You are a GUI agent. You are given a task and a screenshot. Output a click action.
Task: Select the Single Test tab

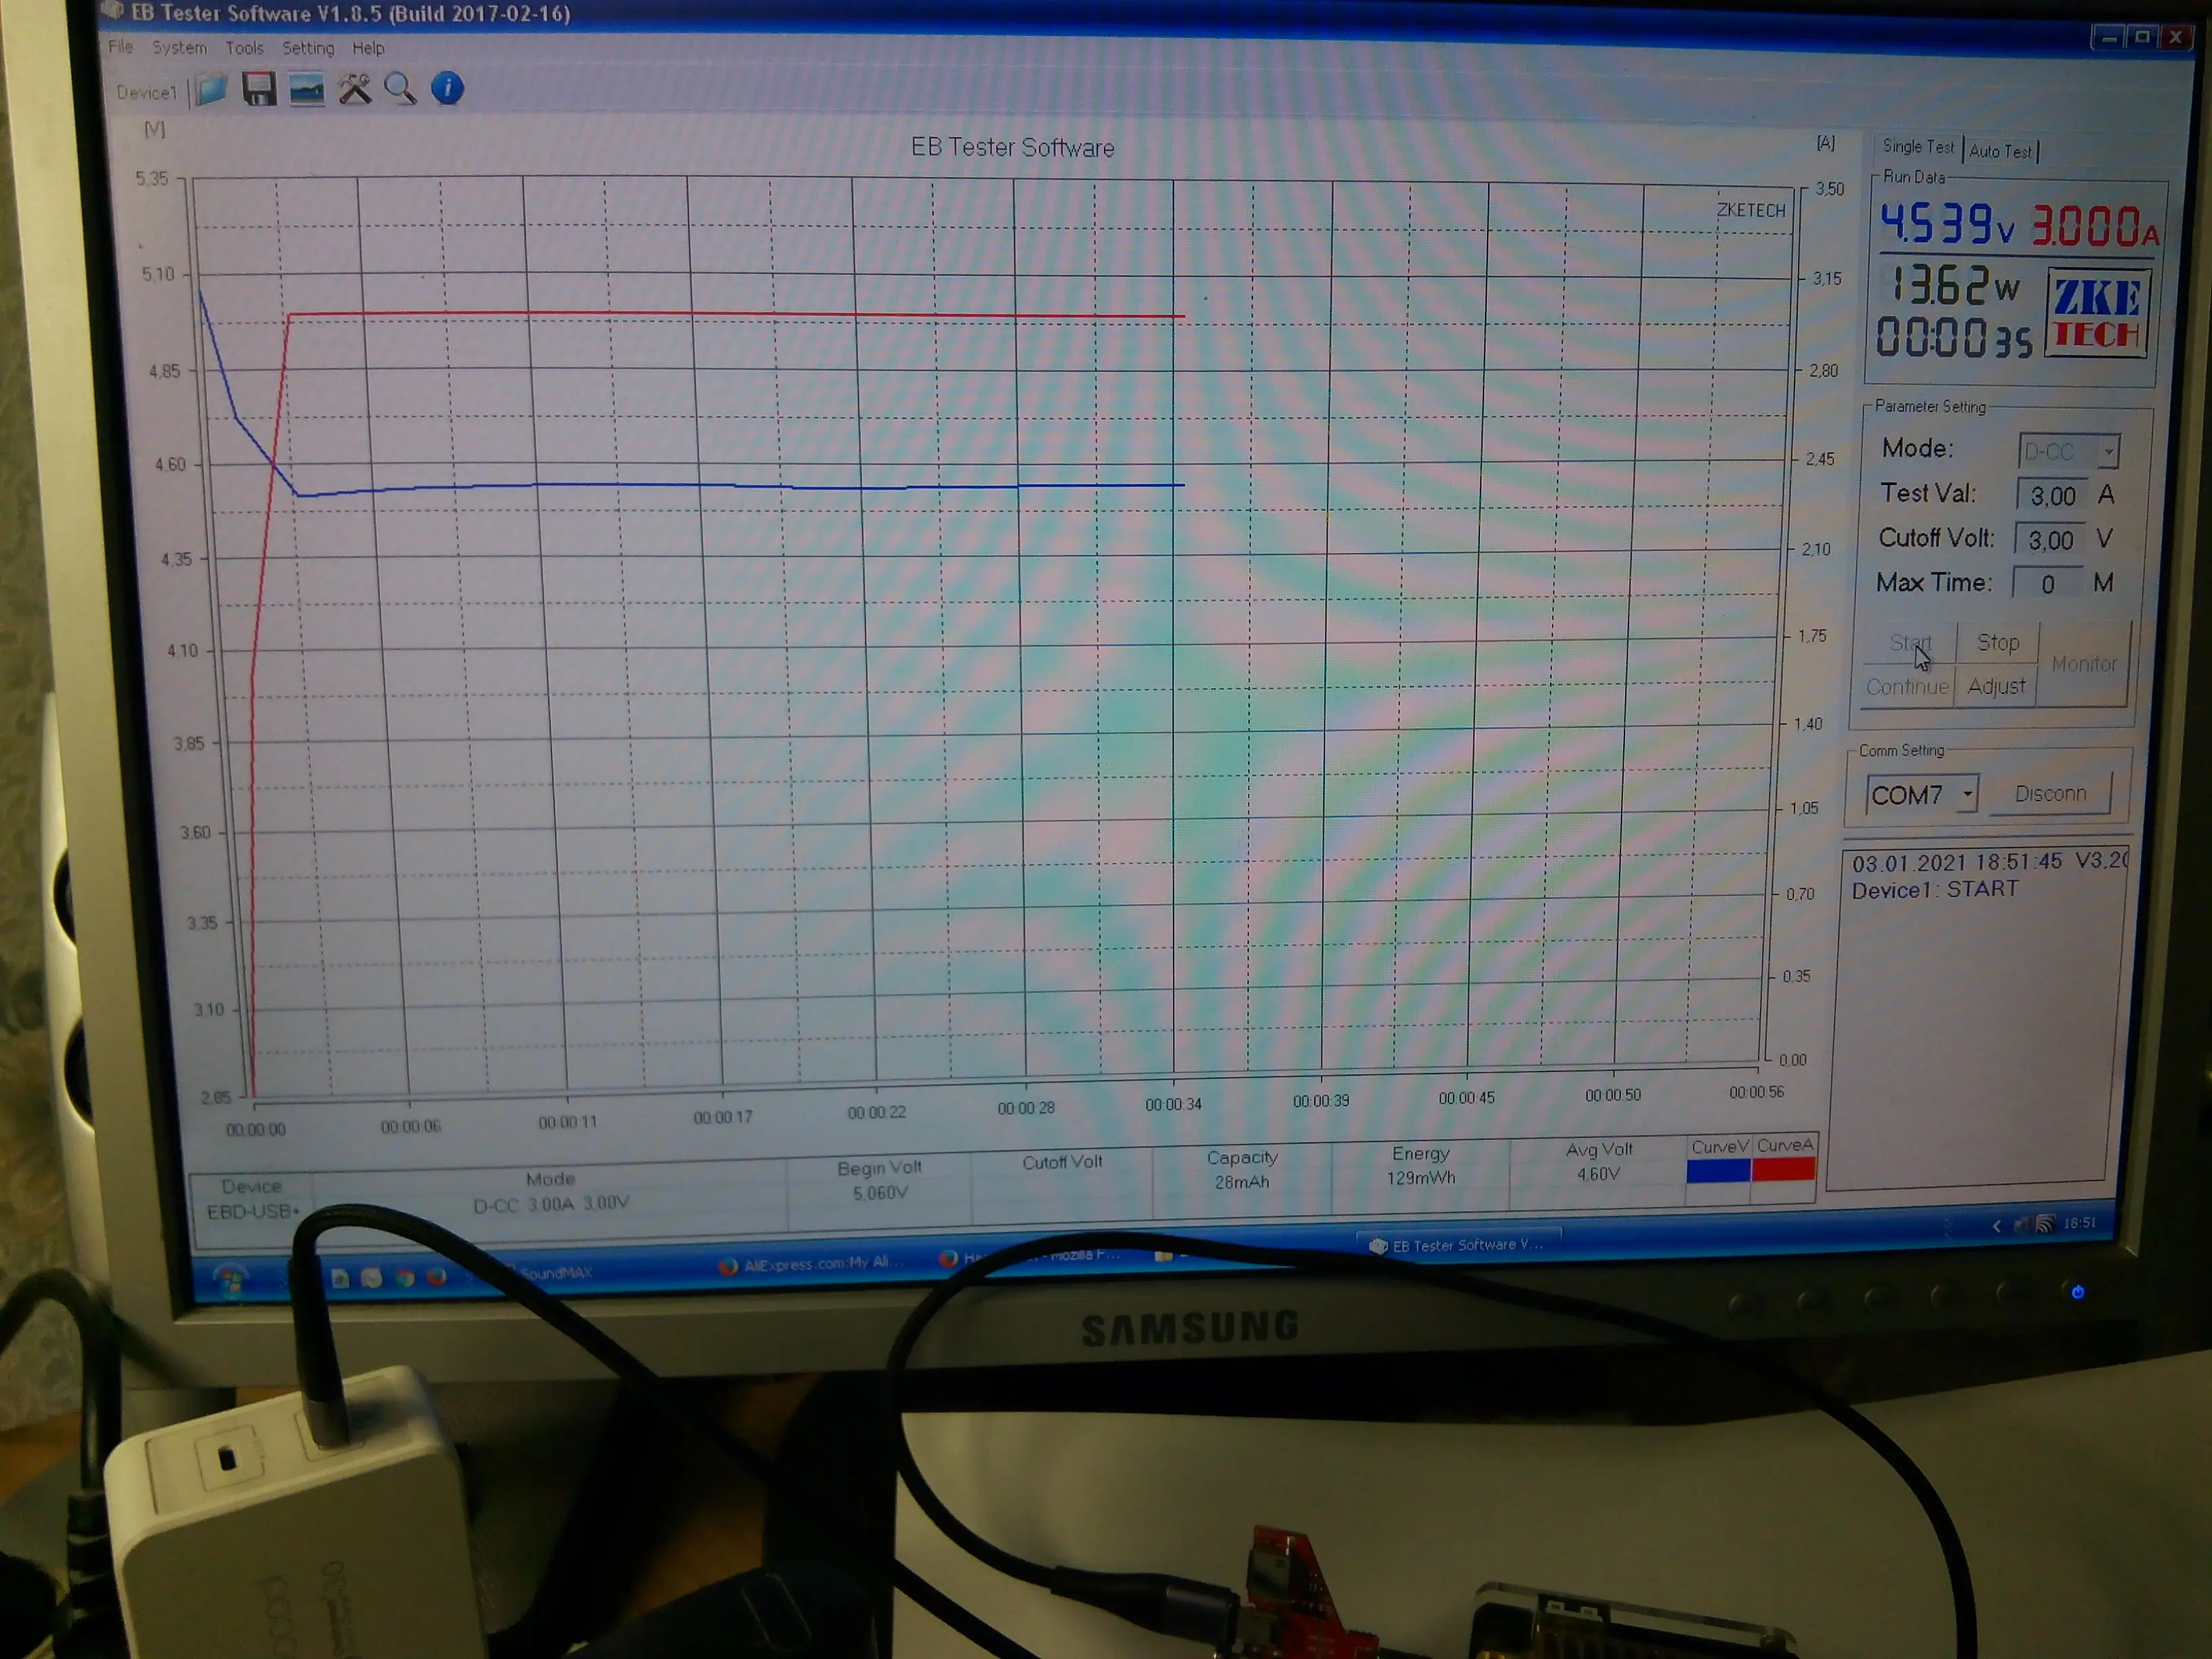point(1917,147)
